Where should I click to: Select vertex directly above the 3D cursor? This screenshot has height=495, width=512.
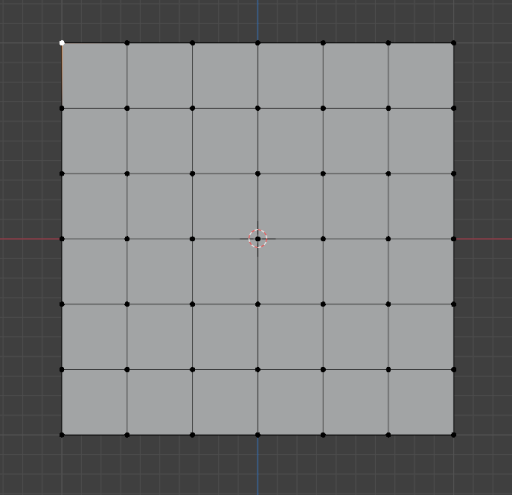pyautogui.click(x=258, y=173)
